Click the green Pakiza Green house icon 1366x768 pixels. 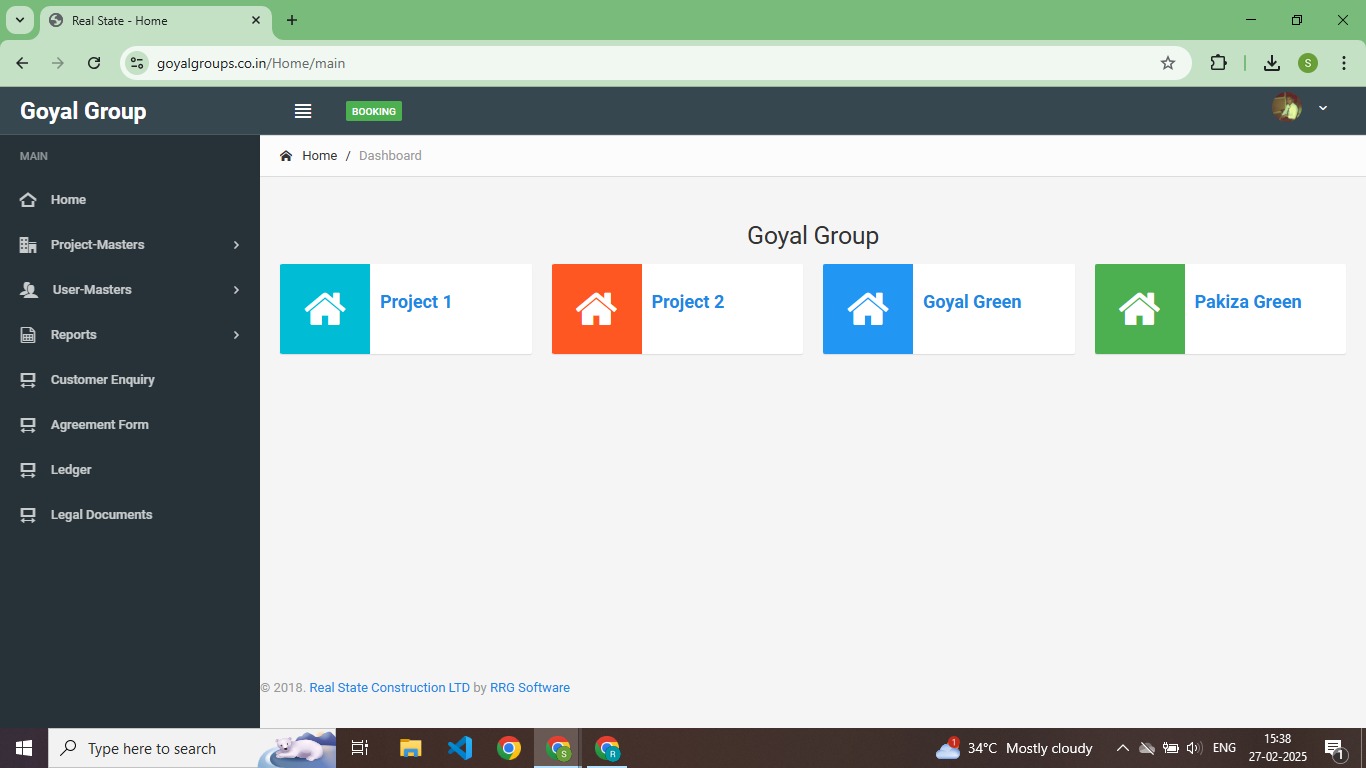coord(1140,309)
